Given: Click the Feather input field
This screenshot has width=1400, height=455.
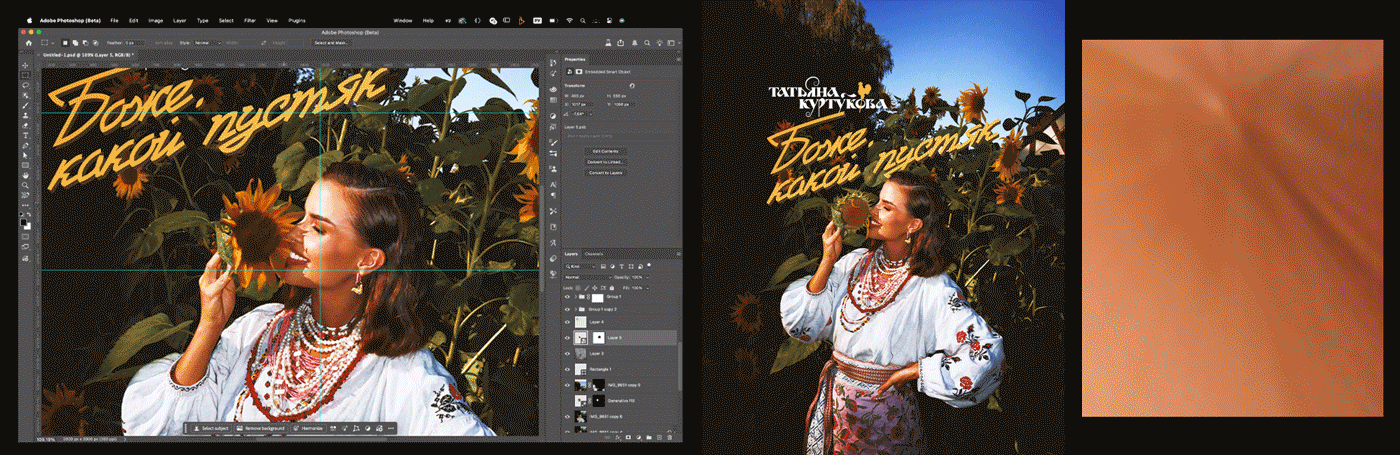Looking at the screenshot, I should click(x=132, y=43).
